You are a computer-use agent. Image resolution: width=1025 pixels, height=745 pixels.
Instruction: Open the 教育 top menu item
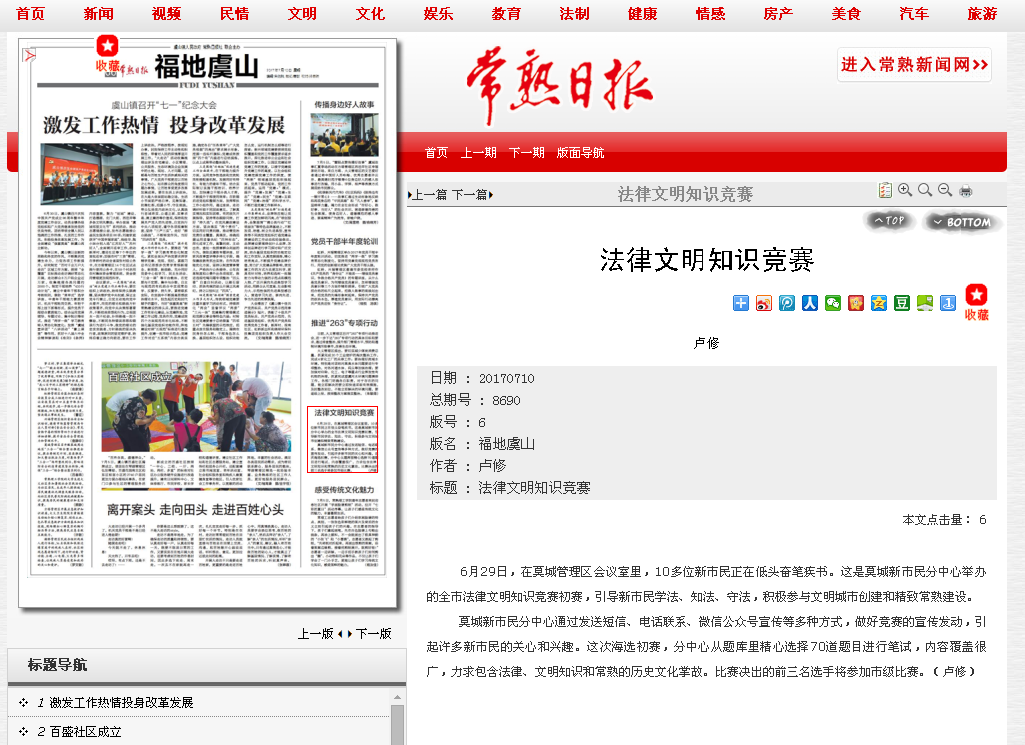click(x=507, y=14)
